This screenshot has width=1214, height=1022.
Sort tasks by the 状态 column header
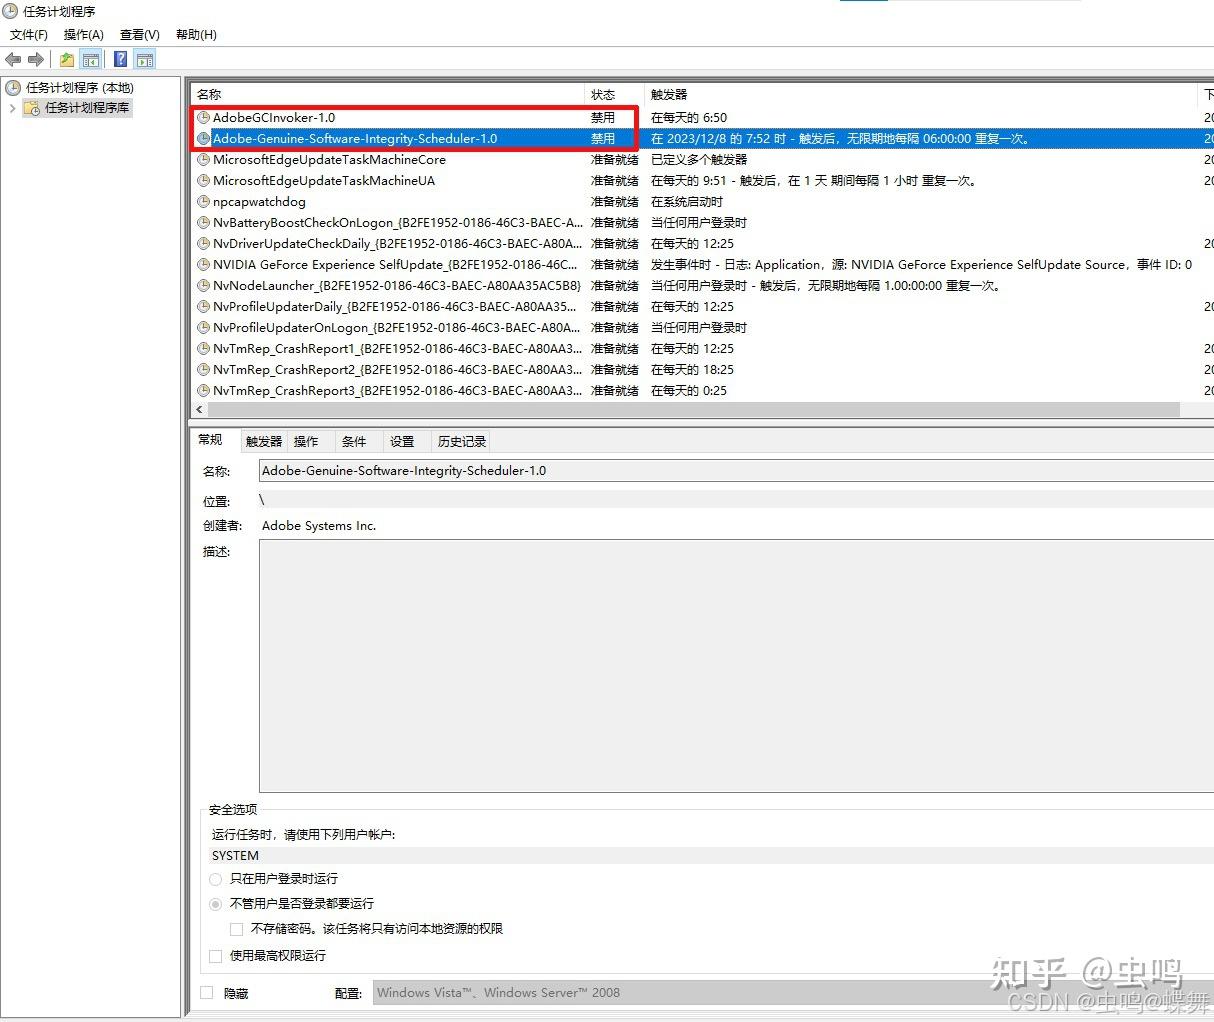602,94
